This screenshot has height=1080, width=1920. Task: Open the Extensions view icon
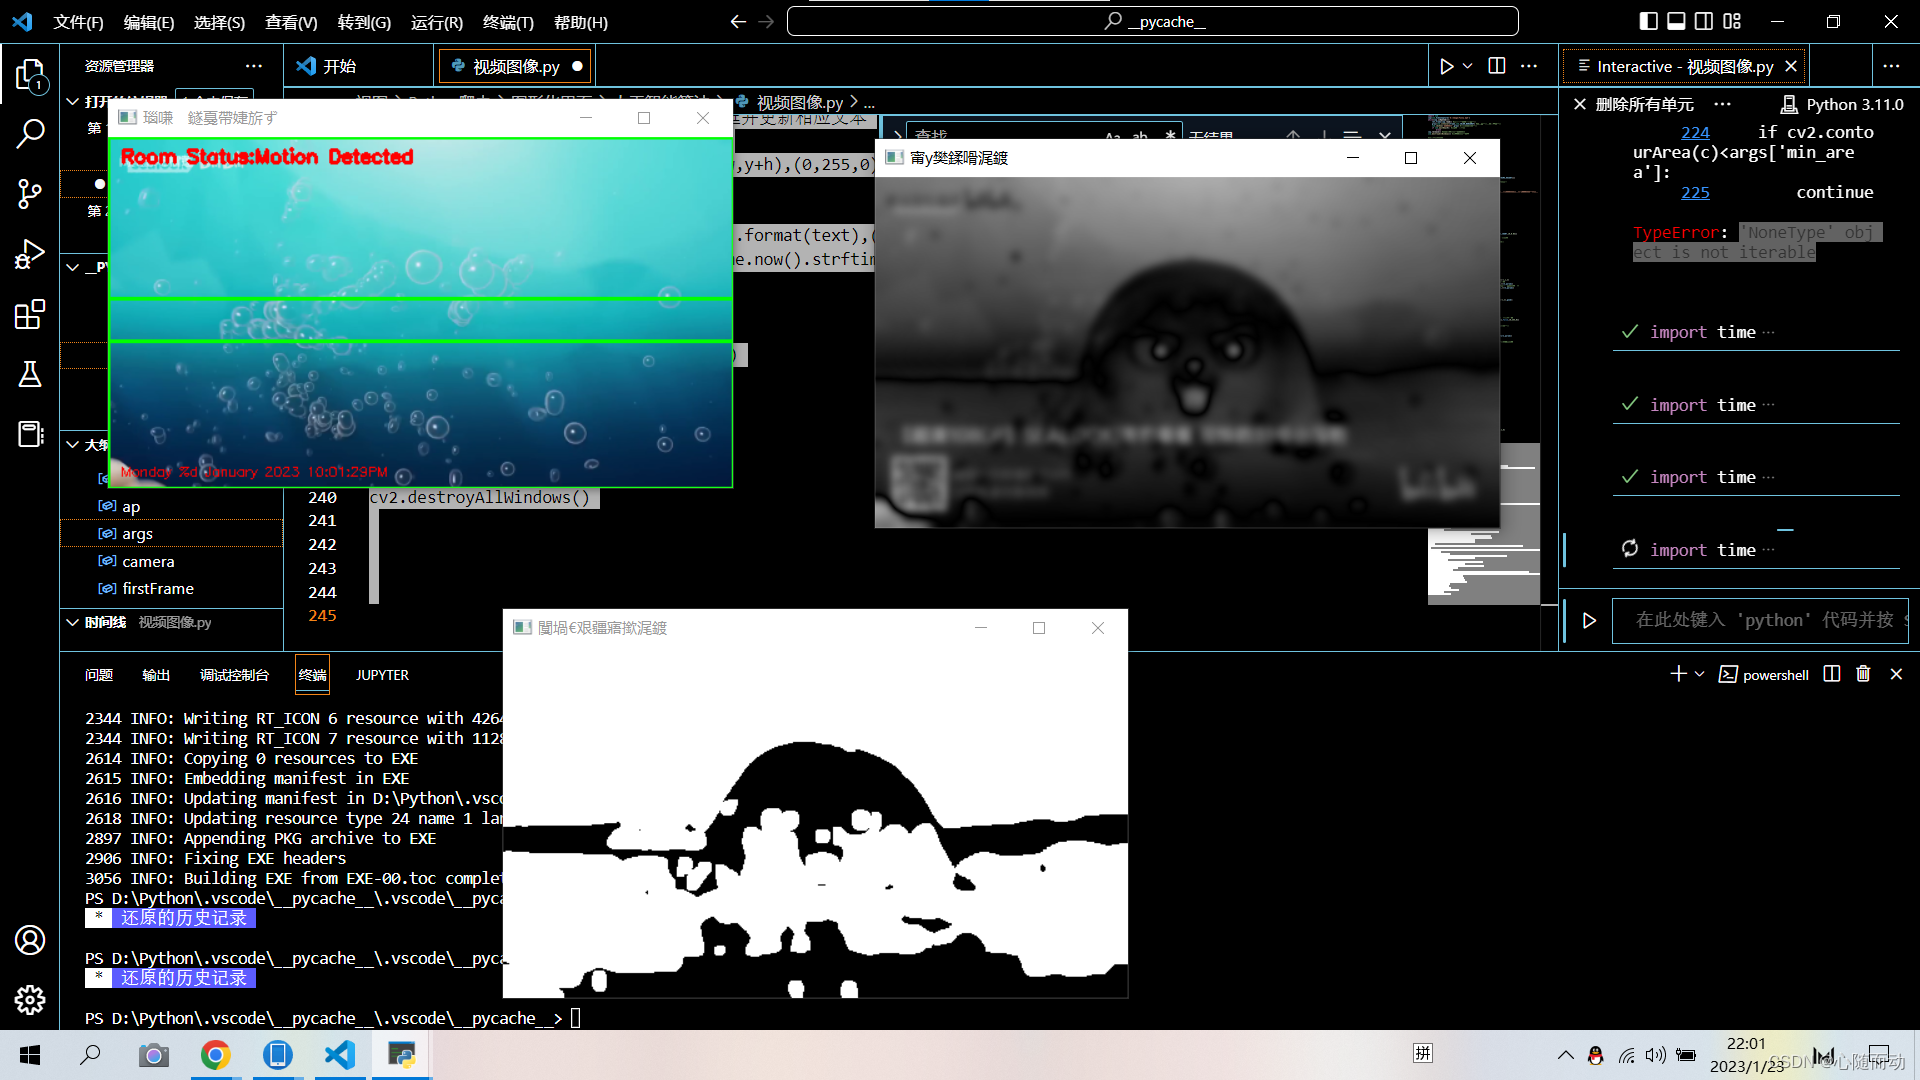30,314
